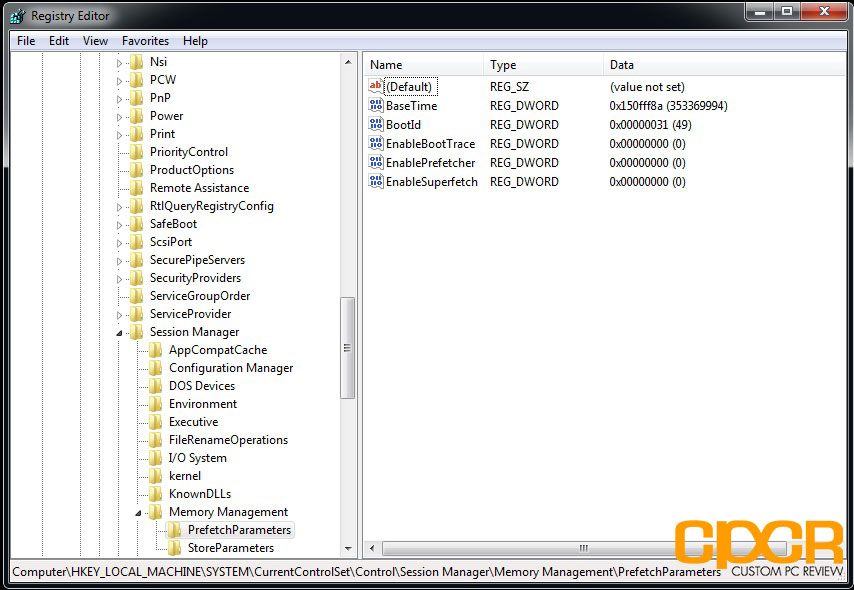Expand the Nsi key
854x590 pixels.
(119, 63)
